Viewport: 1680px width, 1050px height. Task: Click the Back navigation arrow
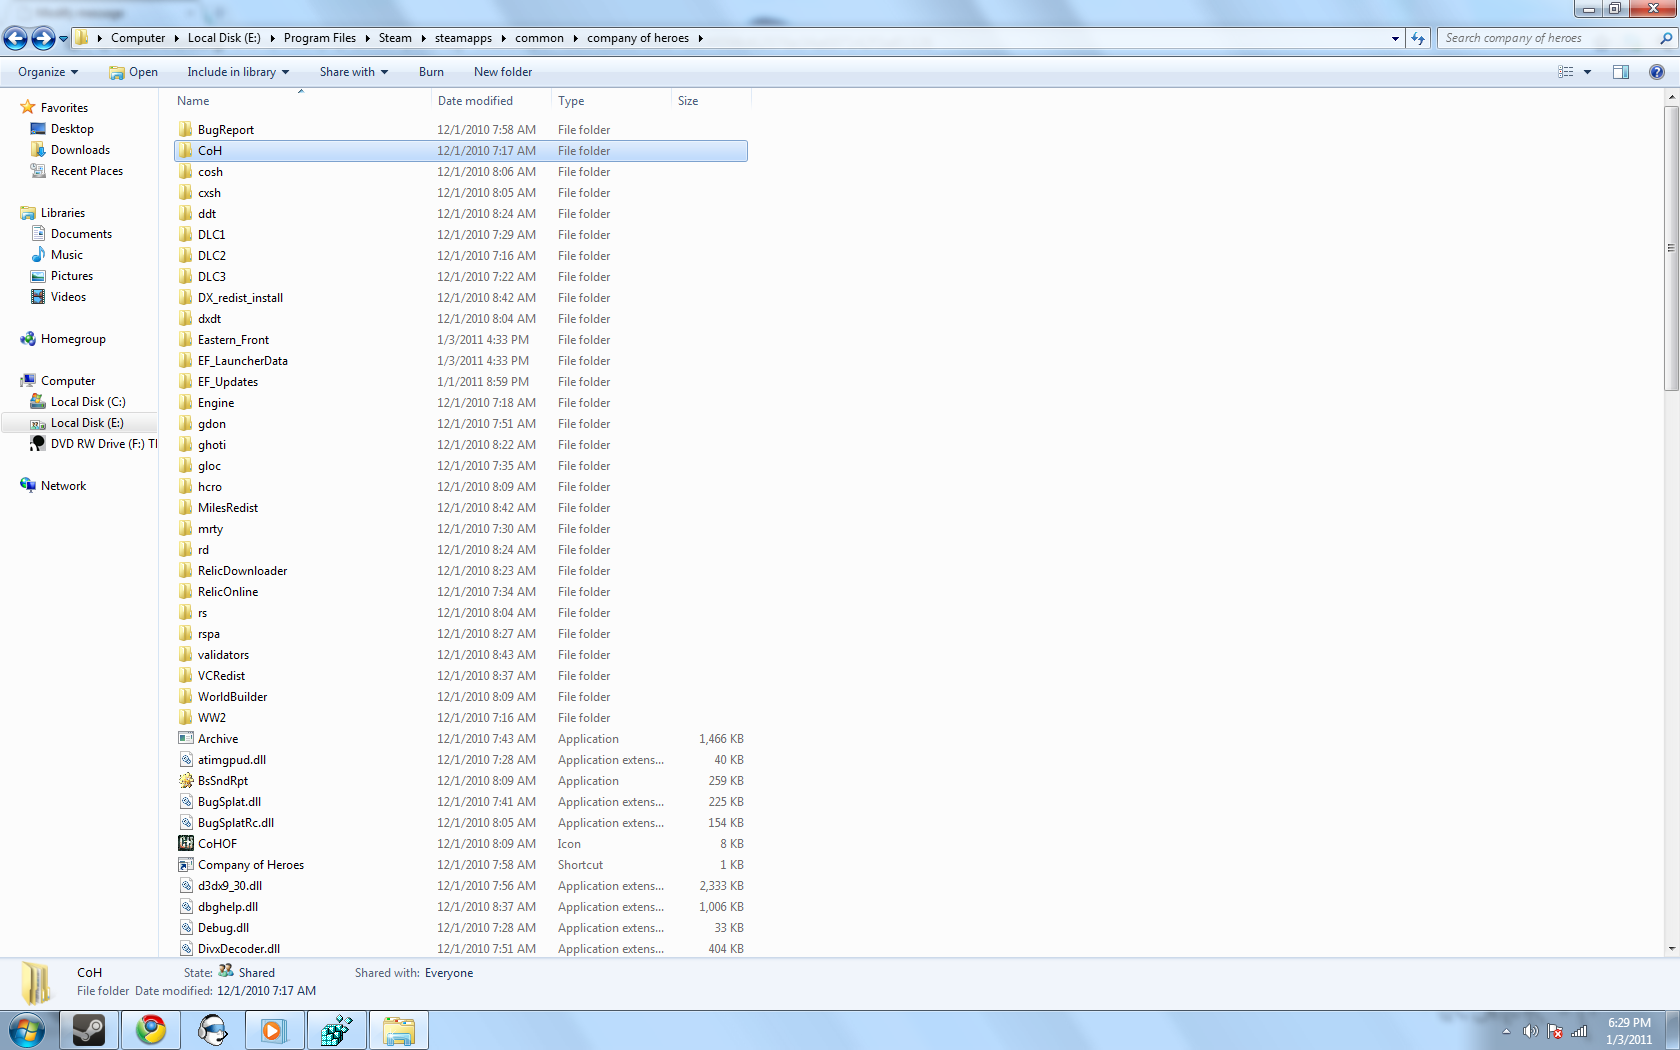15,38
